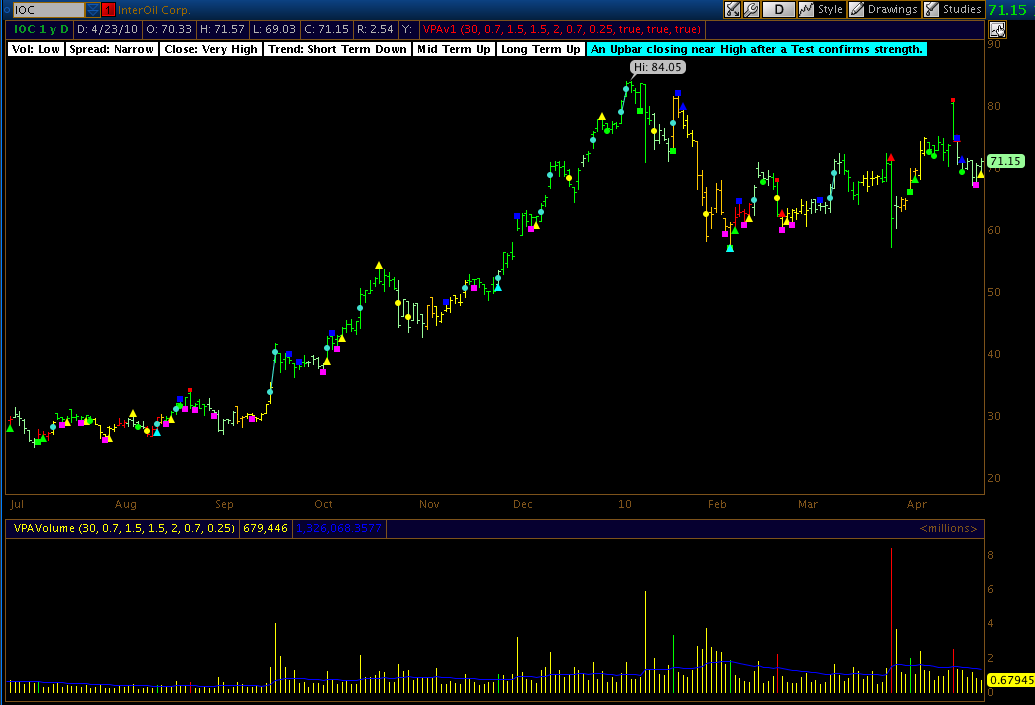Change the D daily aggregation button

779,9
